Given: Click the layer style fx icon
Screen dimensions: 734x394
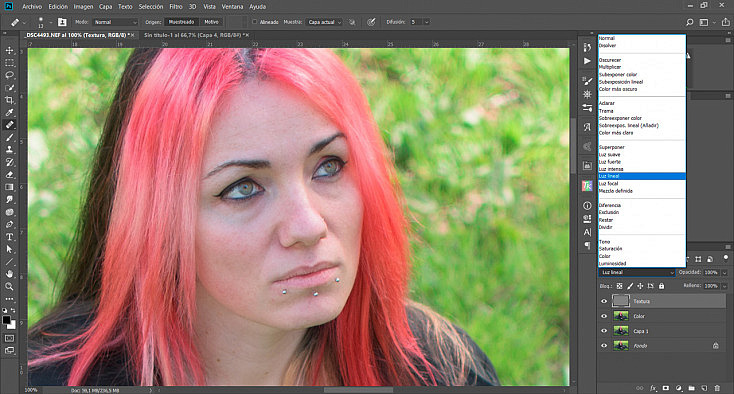Looking at the screenshot, I should coord(653,388).
